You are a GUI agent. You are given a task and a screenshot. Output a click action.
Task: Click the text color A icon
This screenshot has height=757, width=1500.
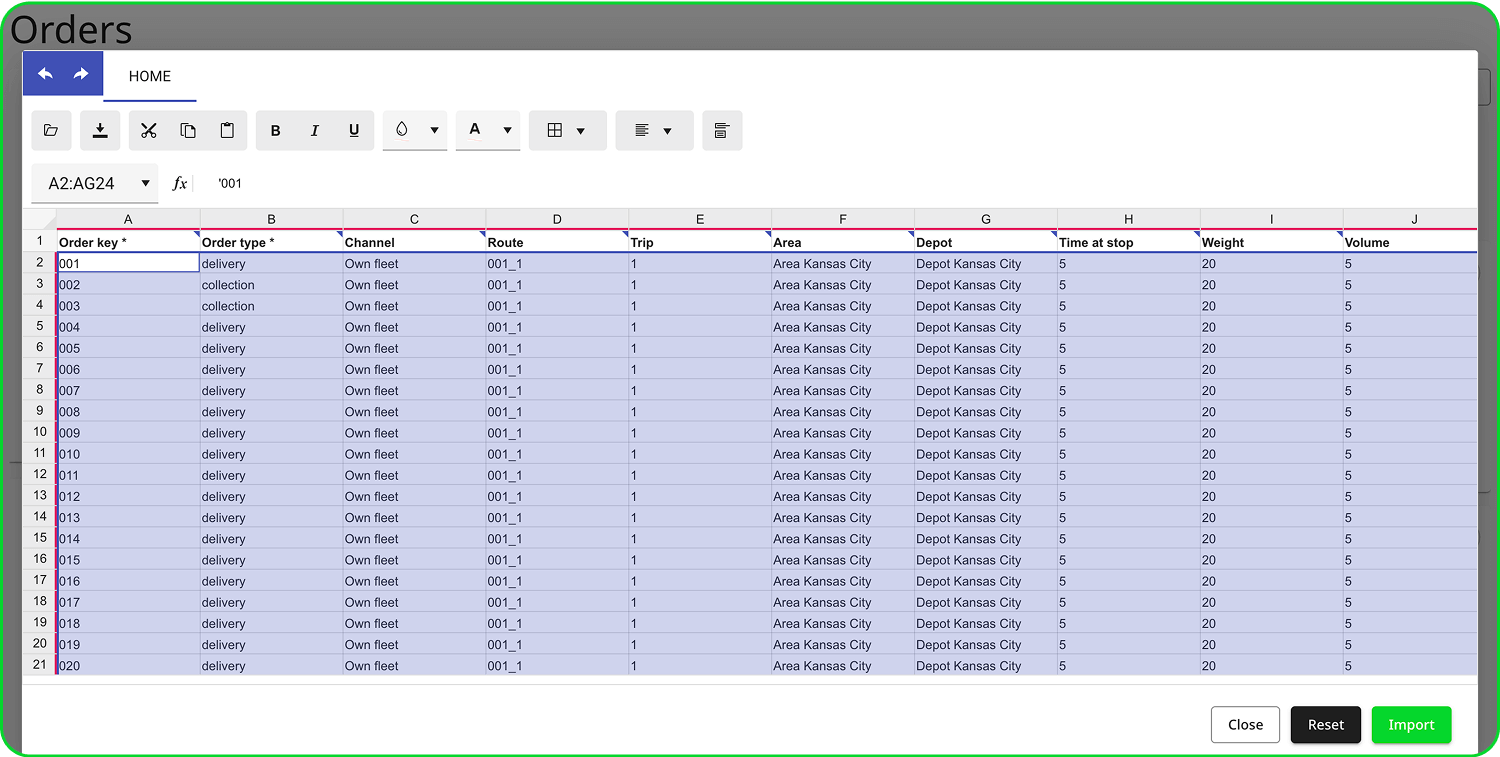[x=475, y=130]
